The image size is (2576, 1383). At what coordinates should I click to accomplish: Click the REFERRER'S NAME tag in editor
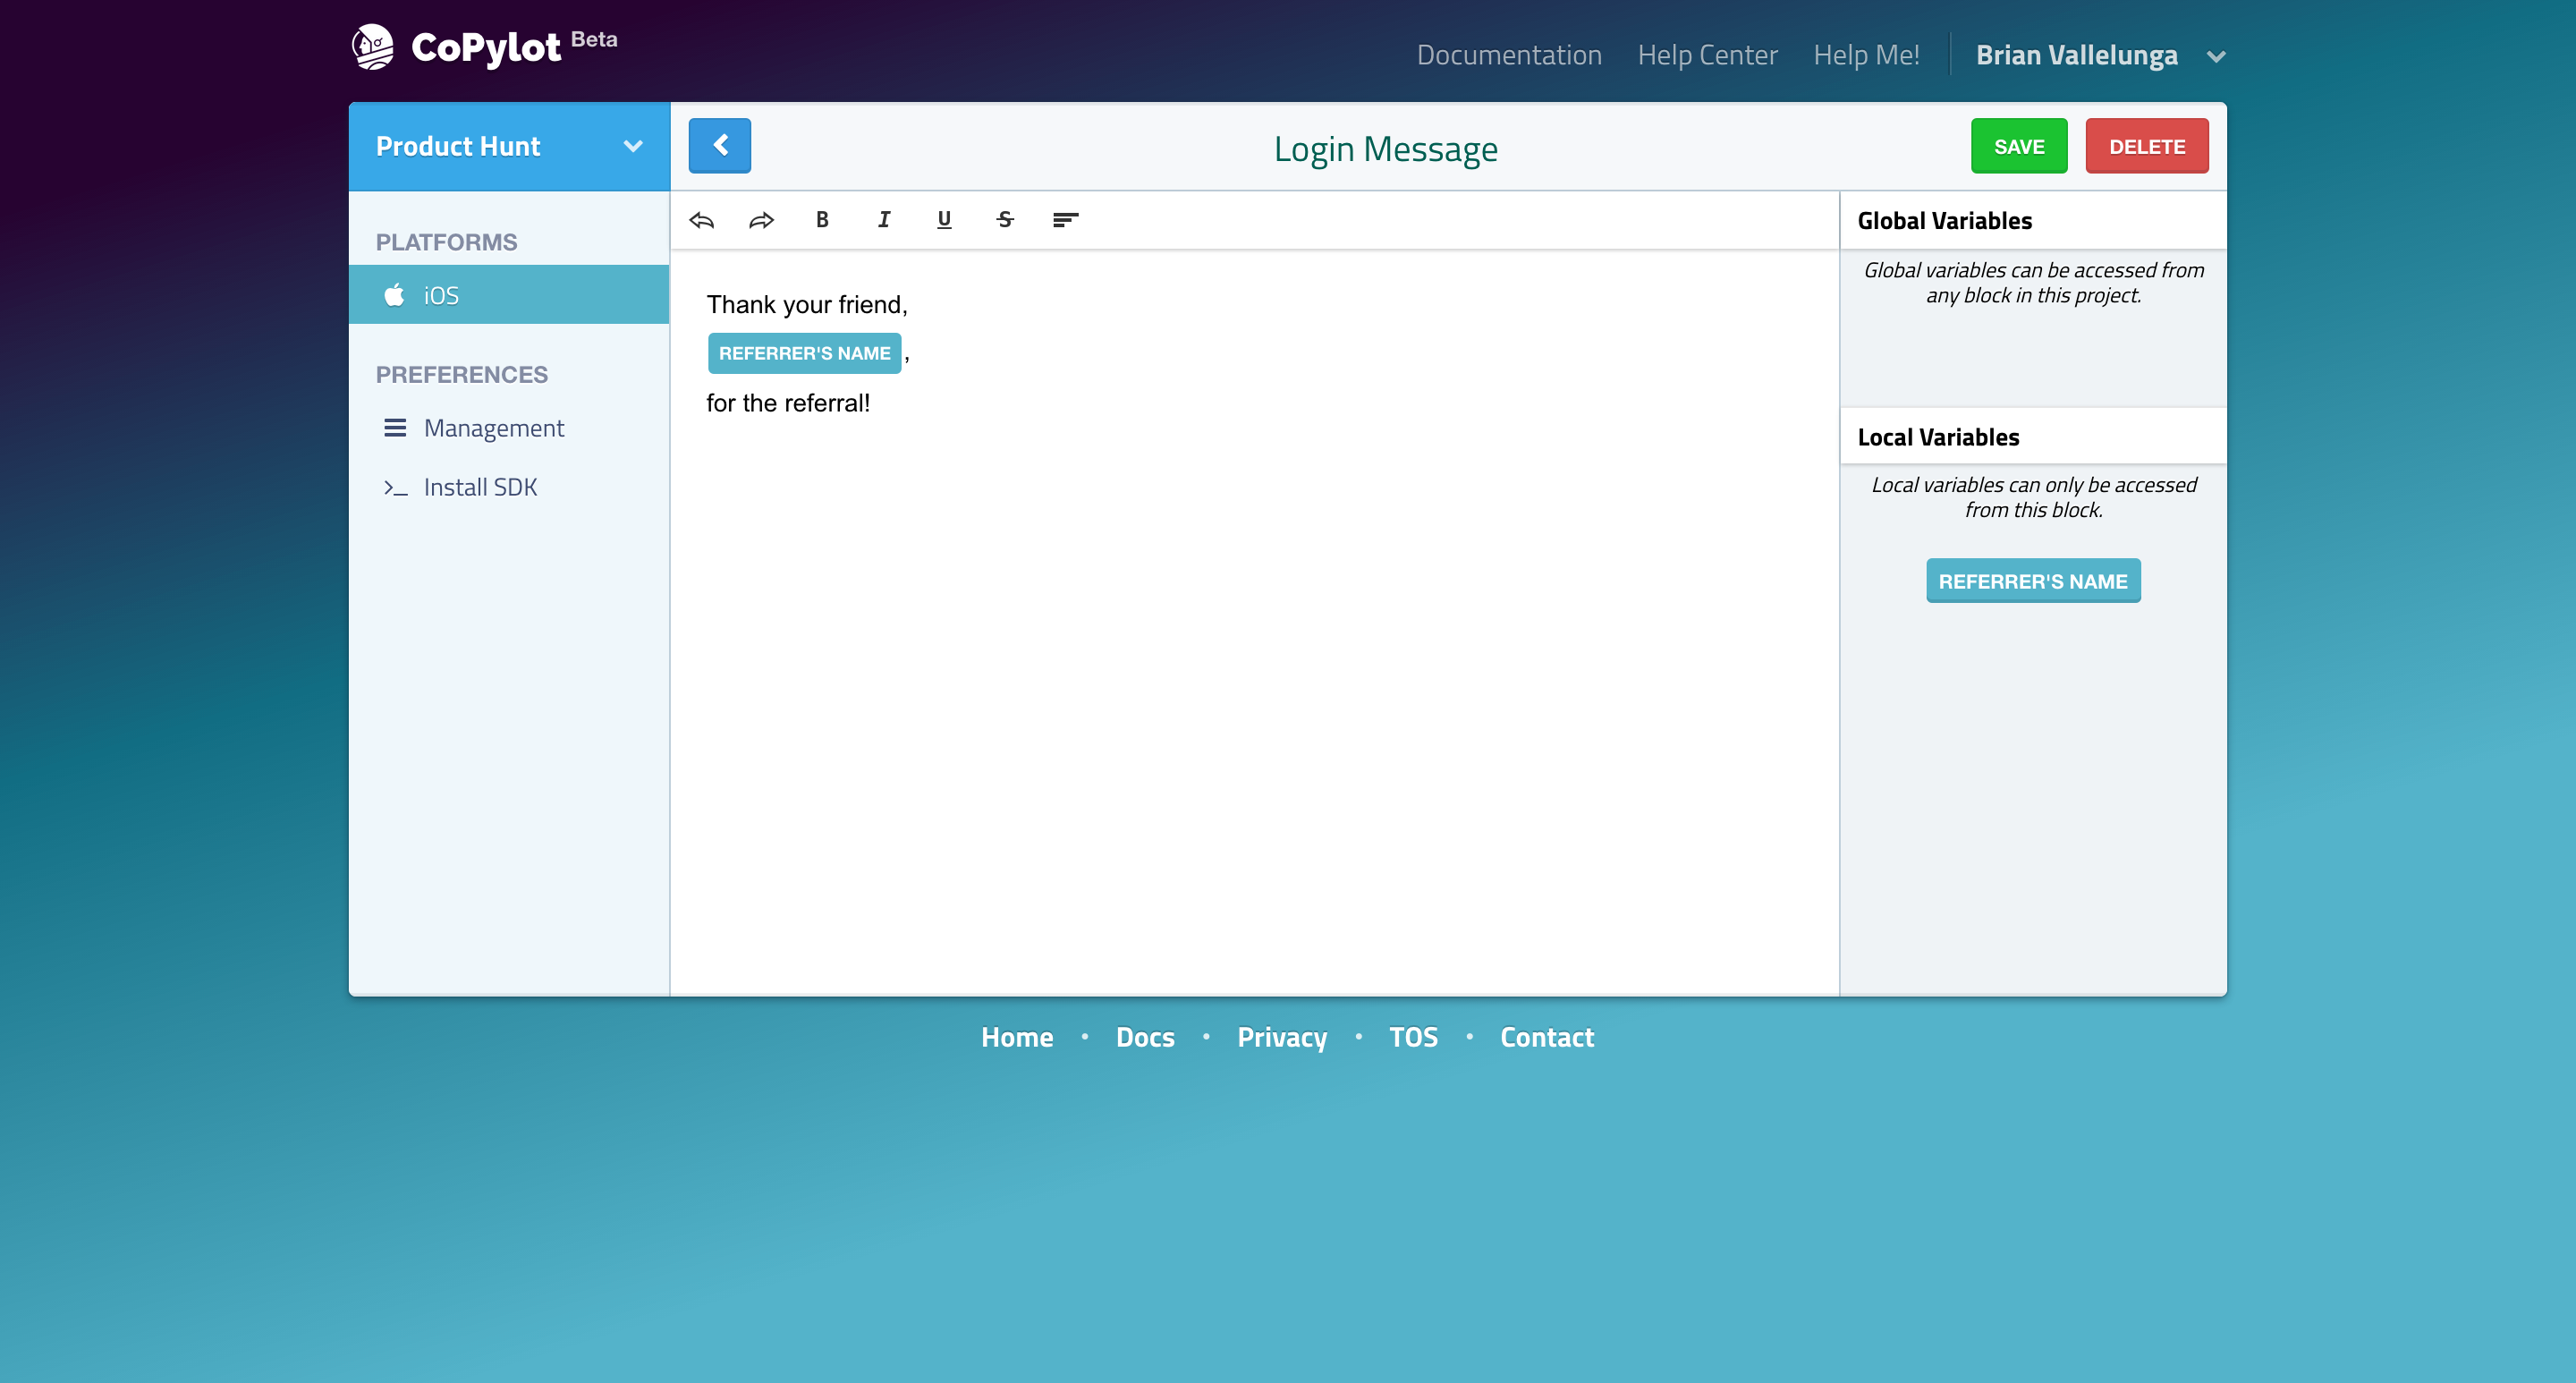804,353
